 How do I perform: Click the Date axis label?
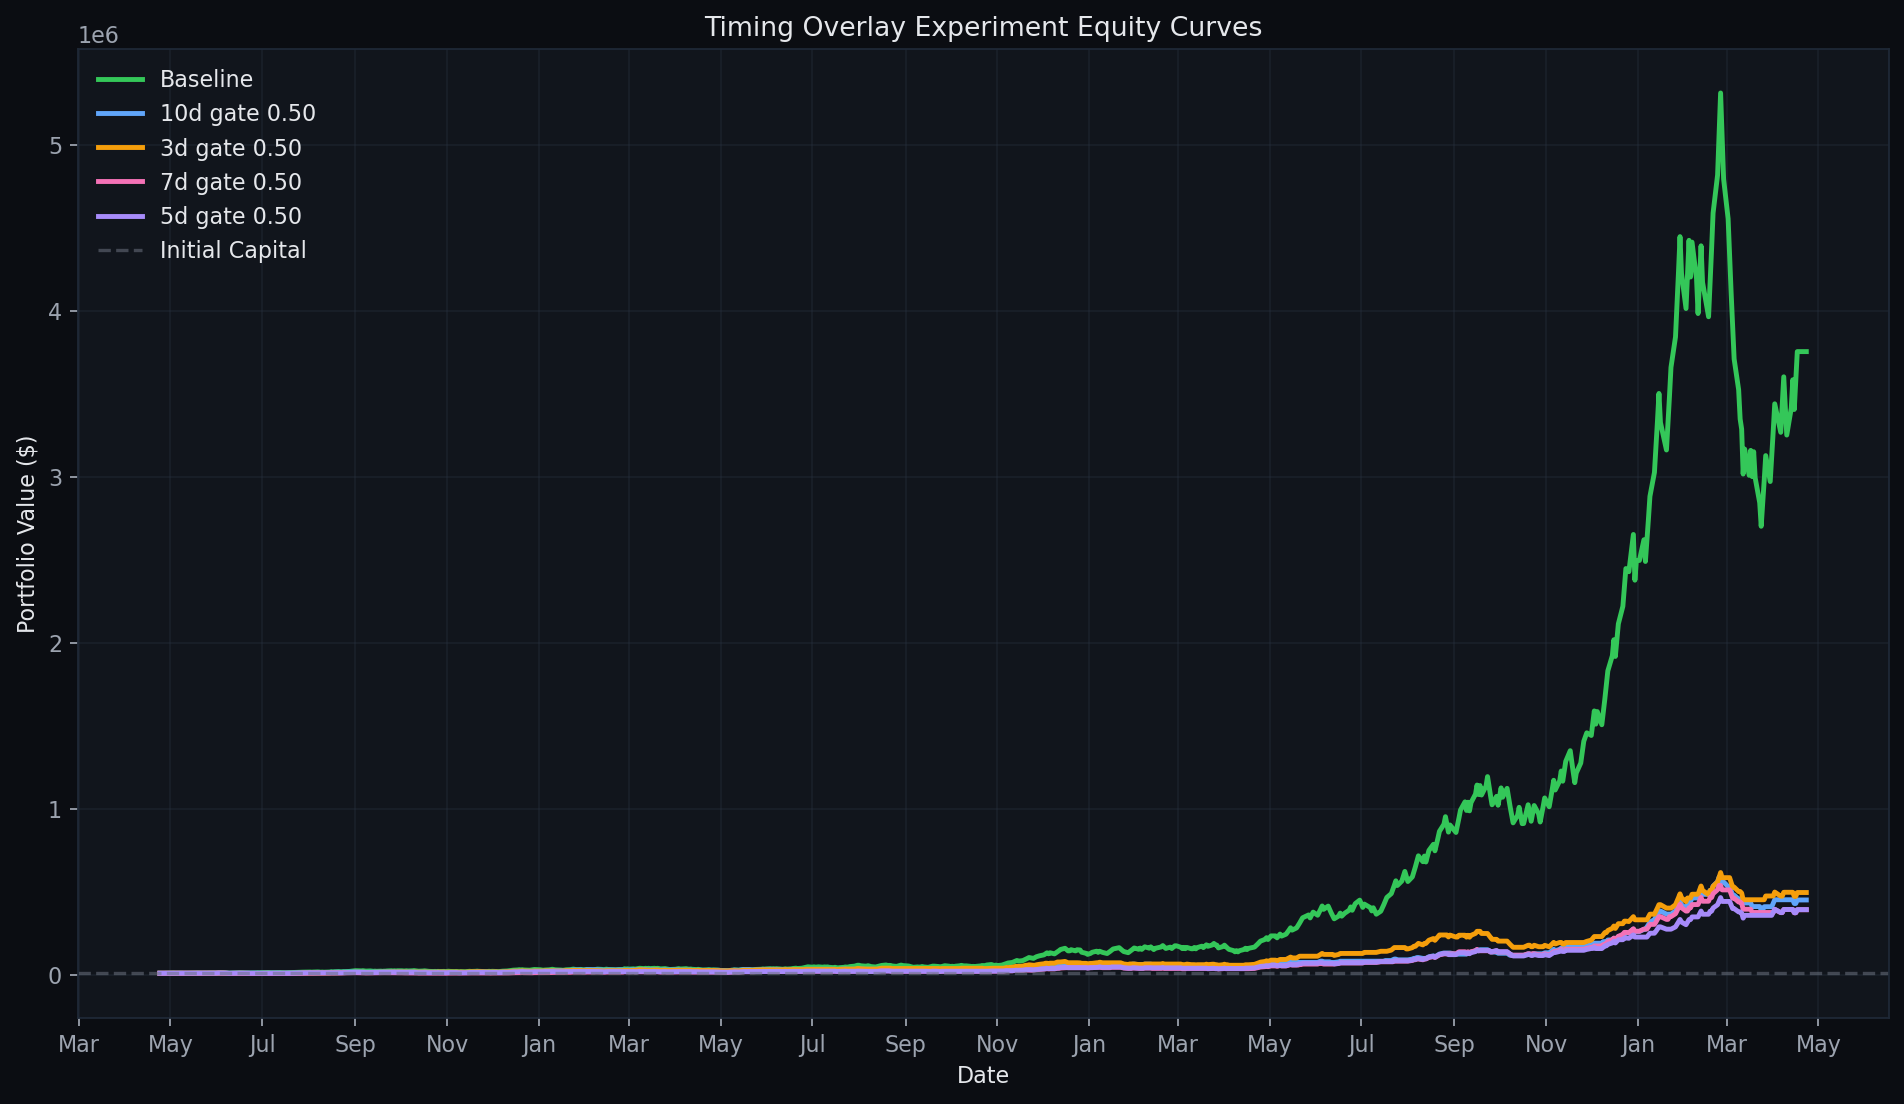983,1075
